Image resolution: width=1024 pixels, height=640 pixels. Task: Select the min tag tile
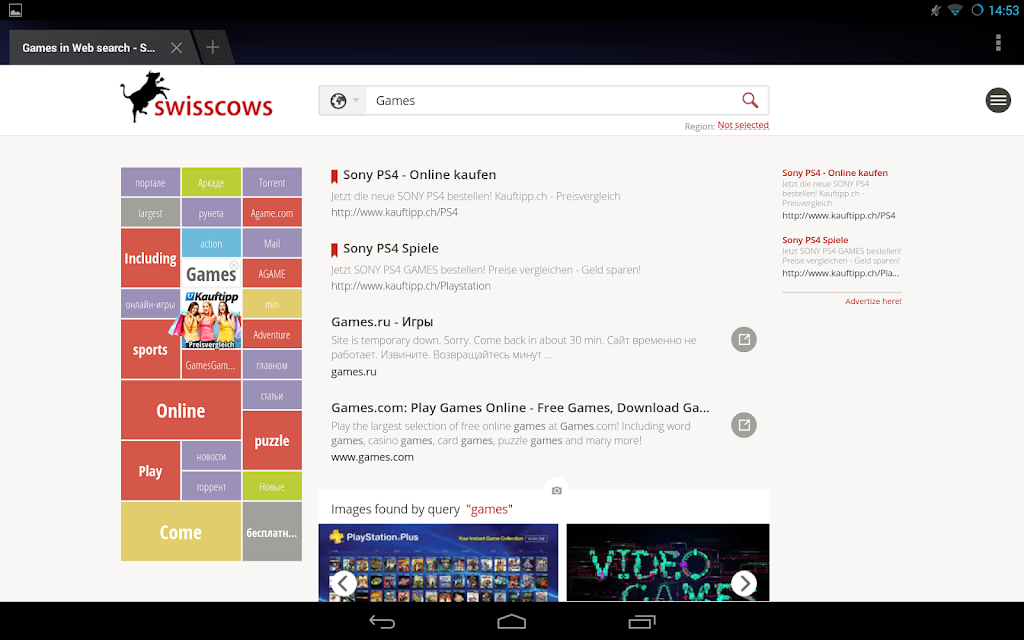click(x=272, y=304)
